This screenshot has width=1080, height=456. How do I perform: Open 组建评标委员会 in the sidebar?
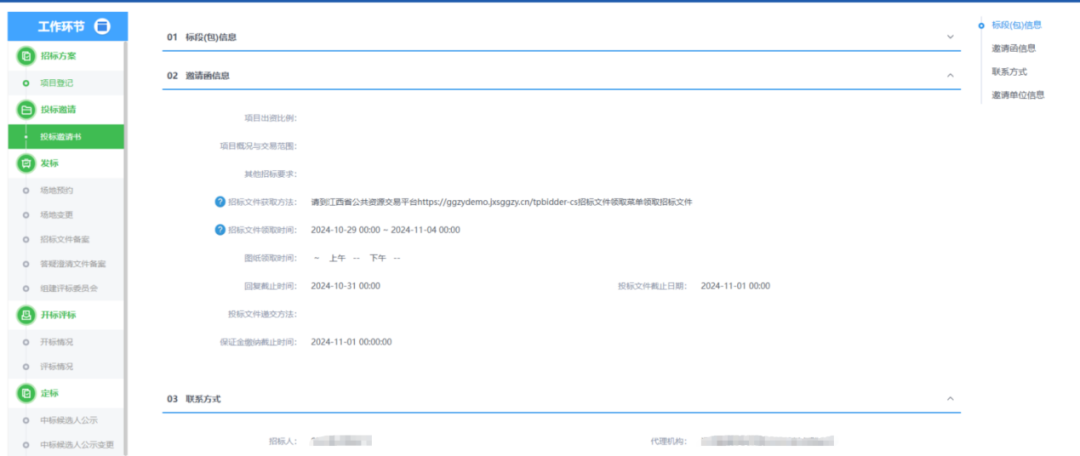[x=69, y=288]
